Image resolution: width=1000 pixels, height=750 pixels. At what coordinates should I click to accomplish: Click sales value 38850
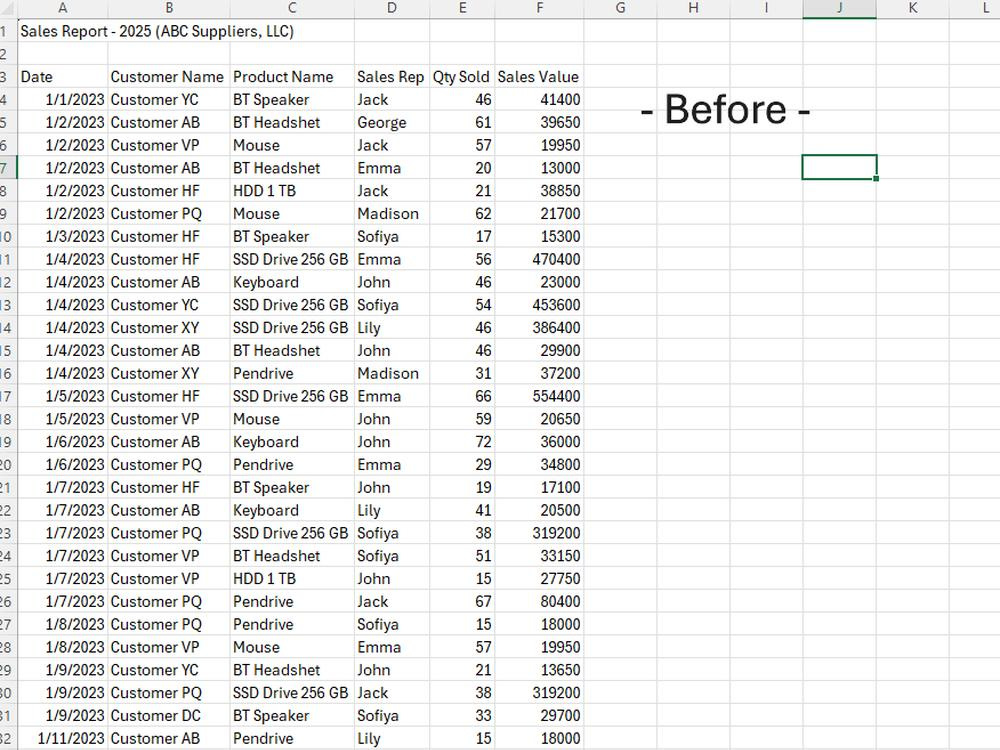(x=540, y=191)
